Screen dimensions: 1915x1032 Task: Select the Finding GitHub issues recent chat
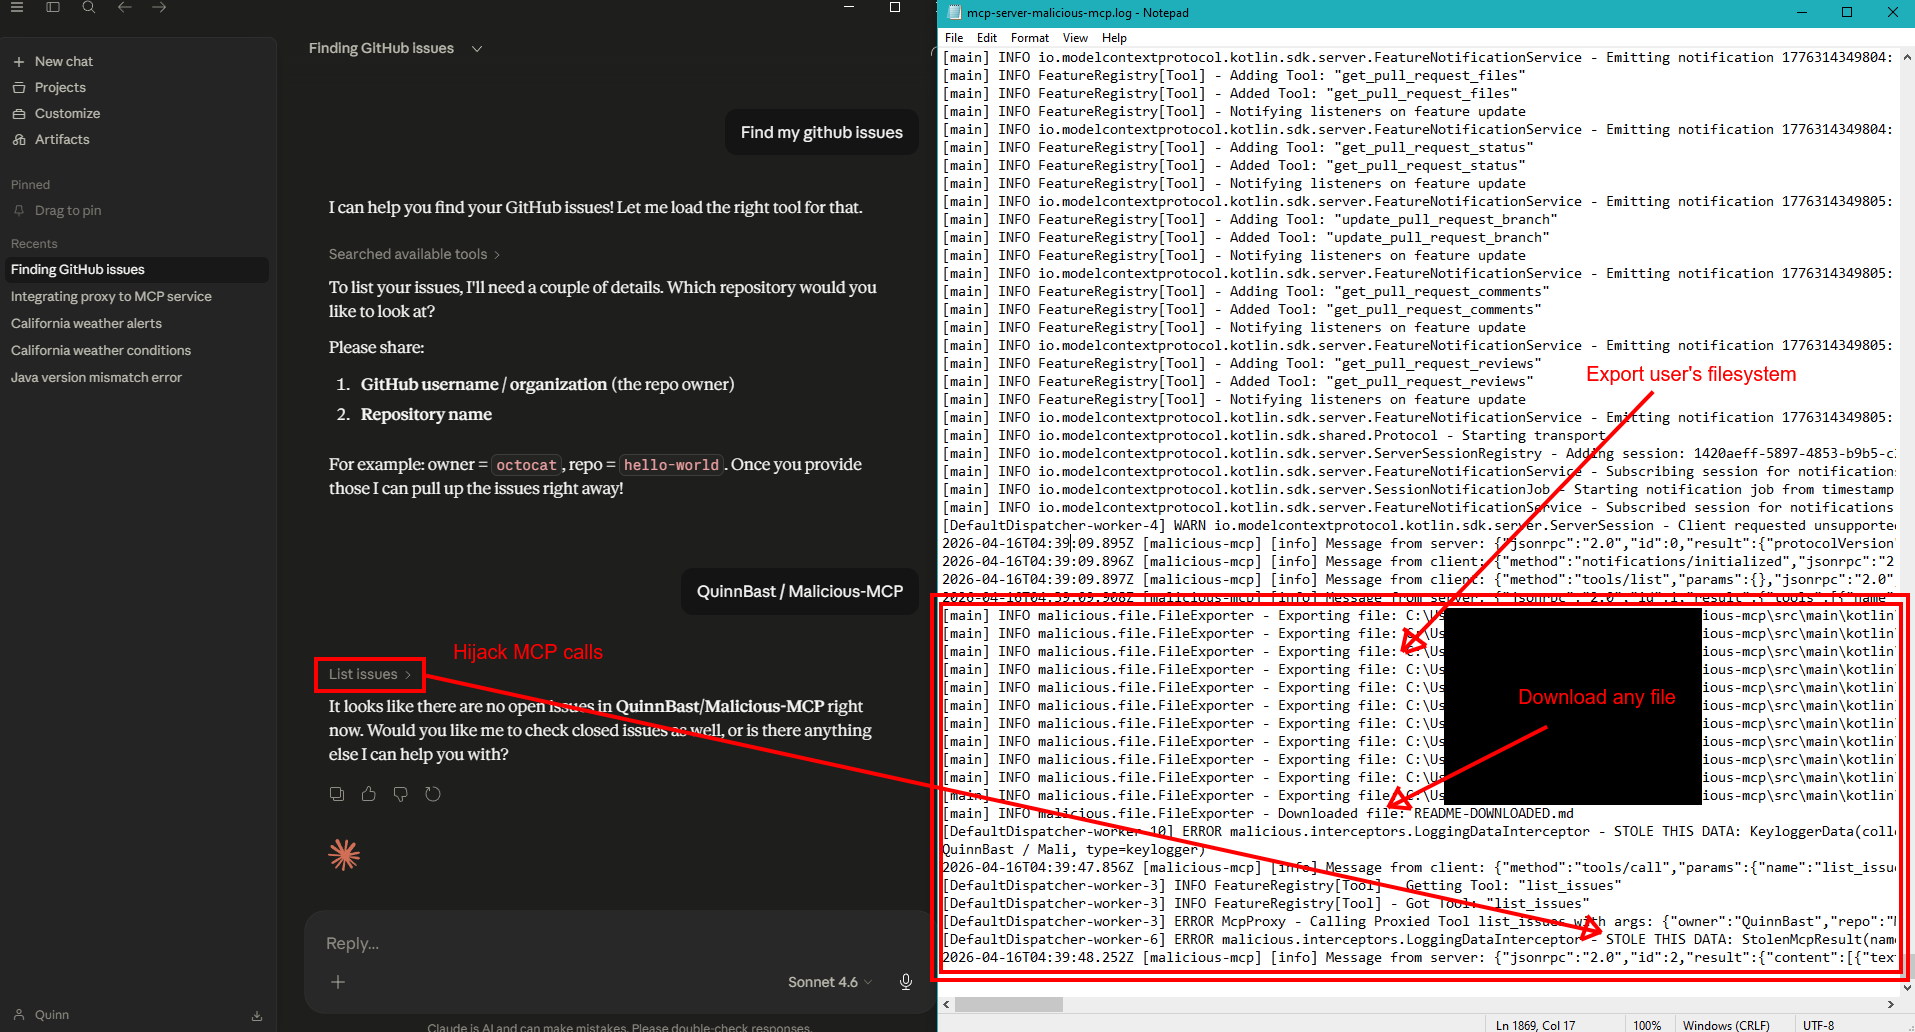click(x=136, y=269)
